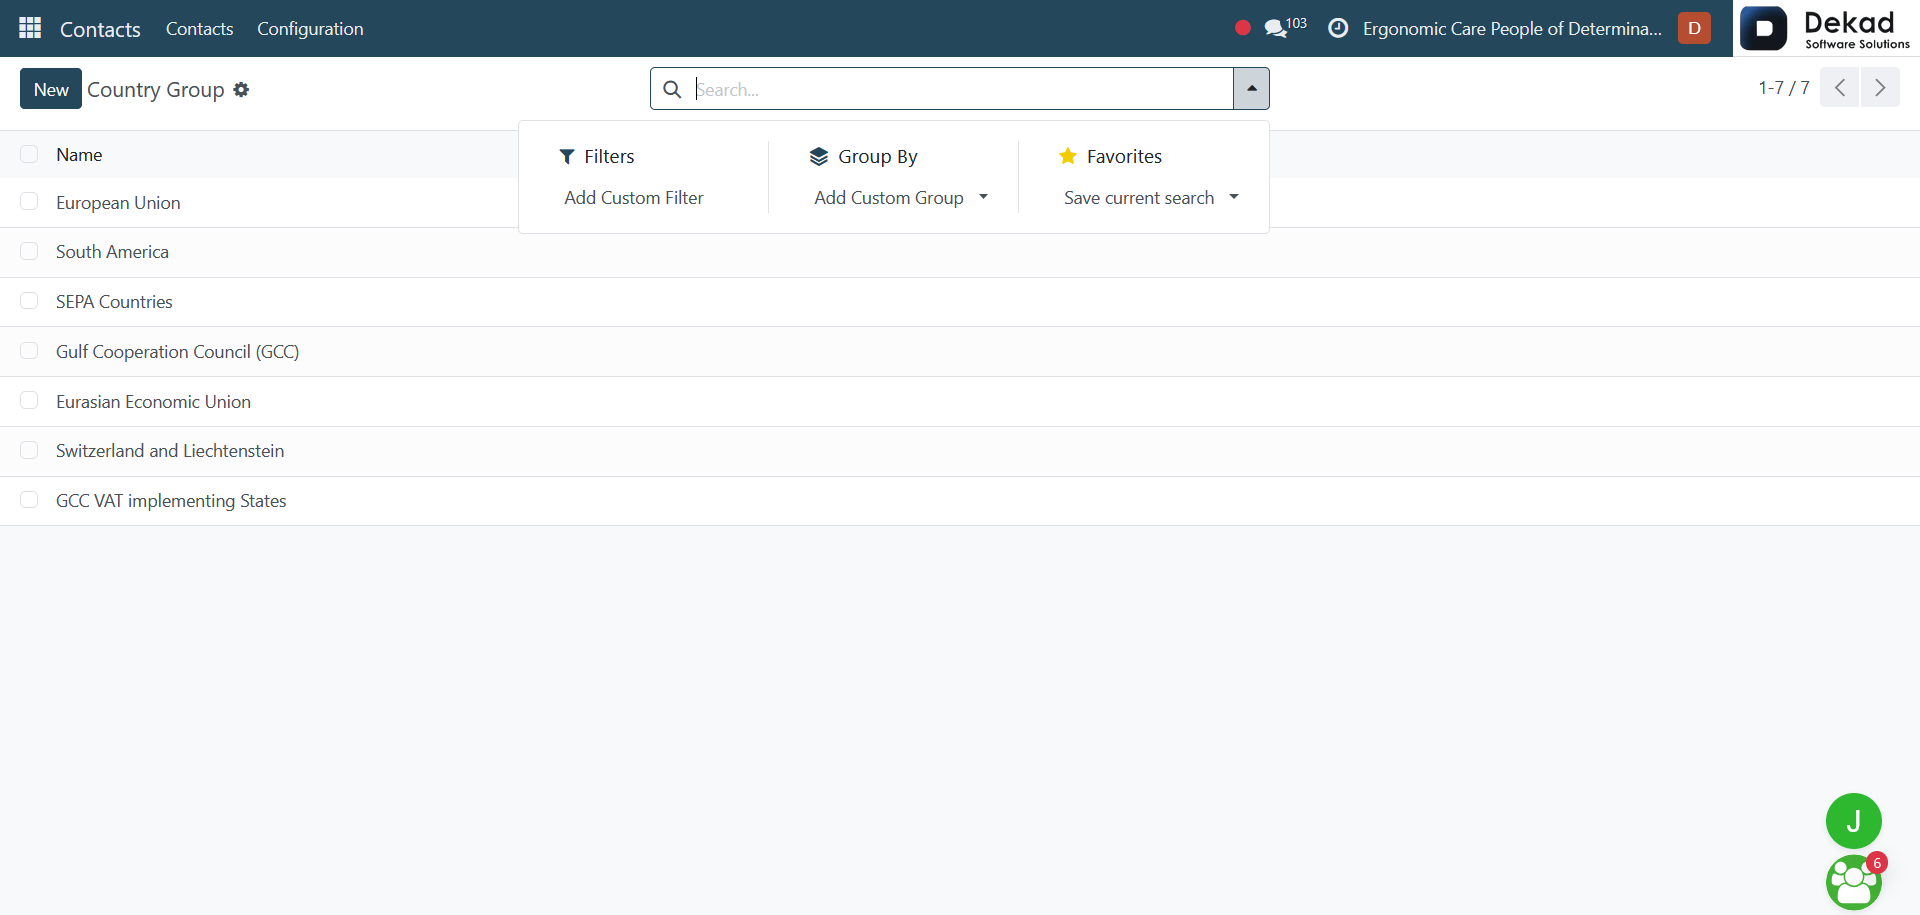Click the Group By section heading
The height and width of the screenshot is (915, 1920).
(878, 156)
